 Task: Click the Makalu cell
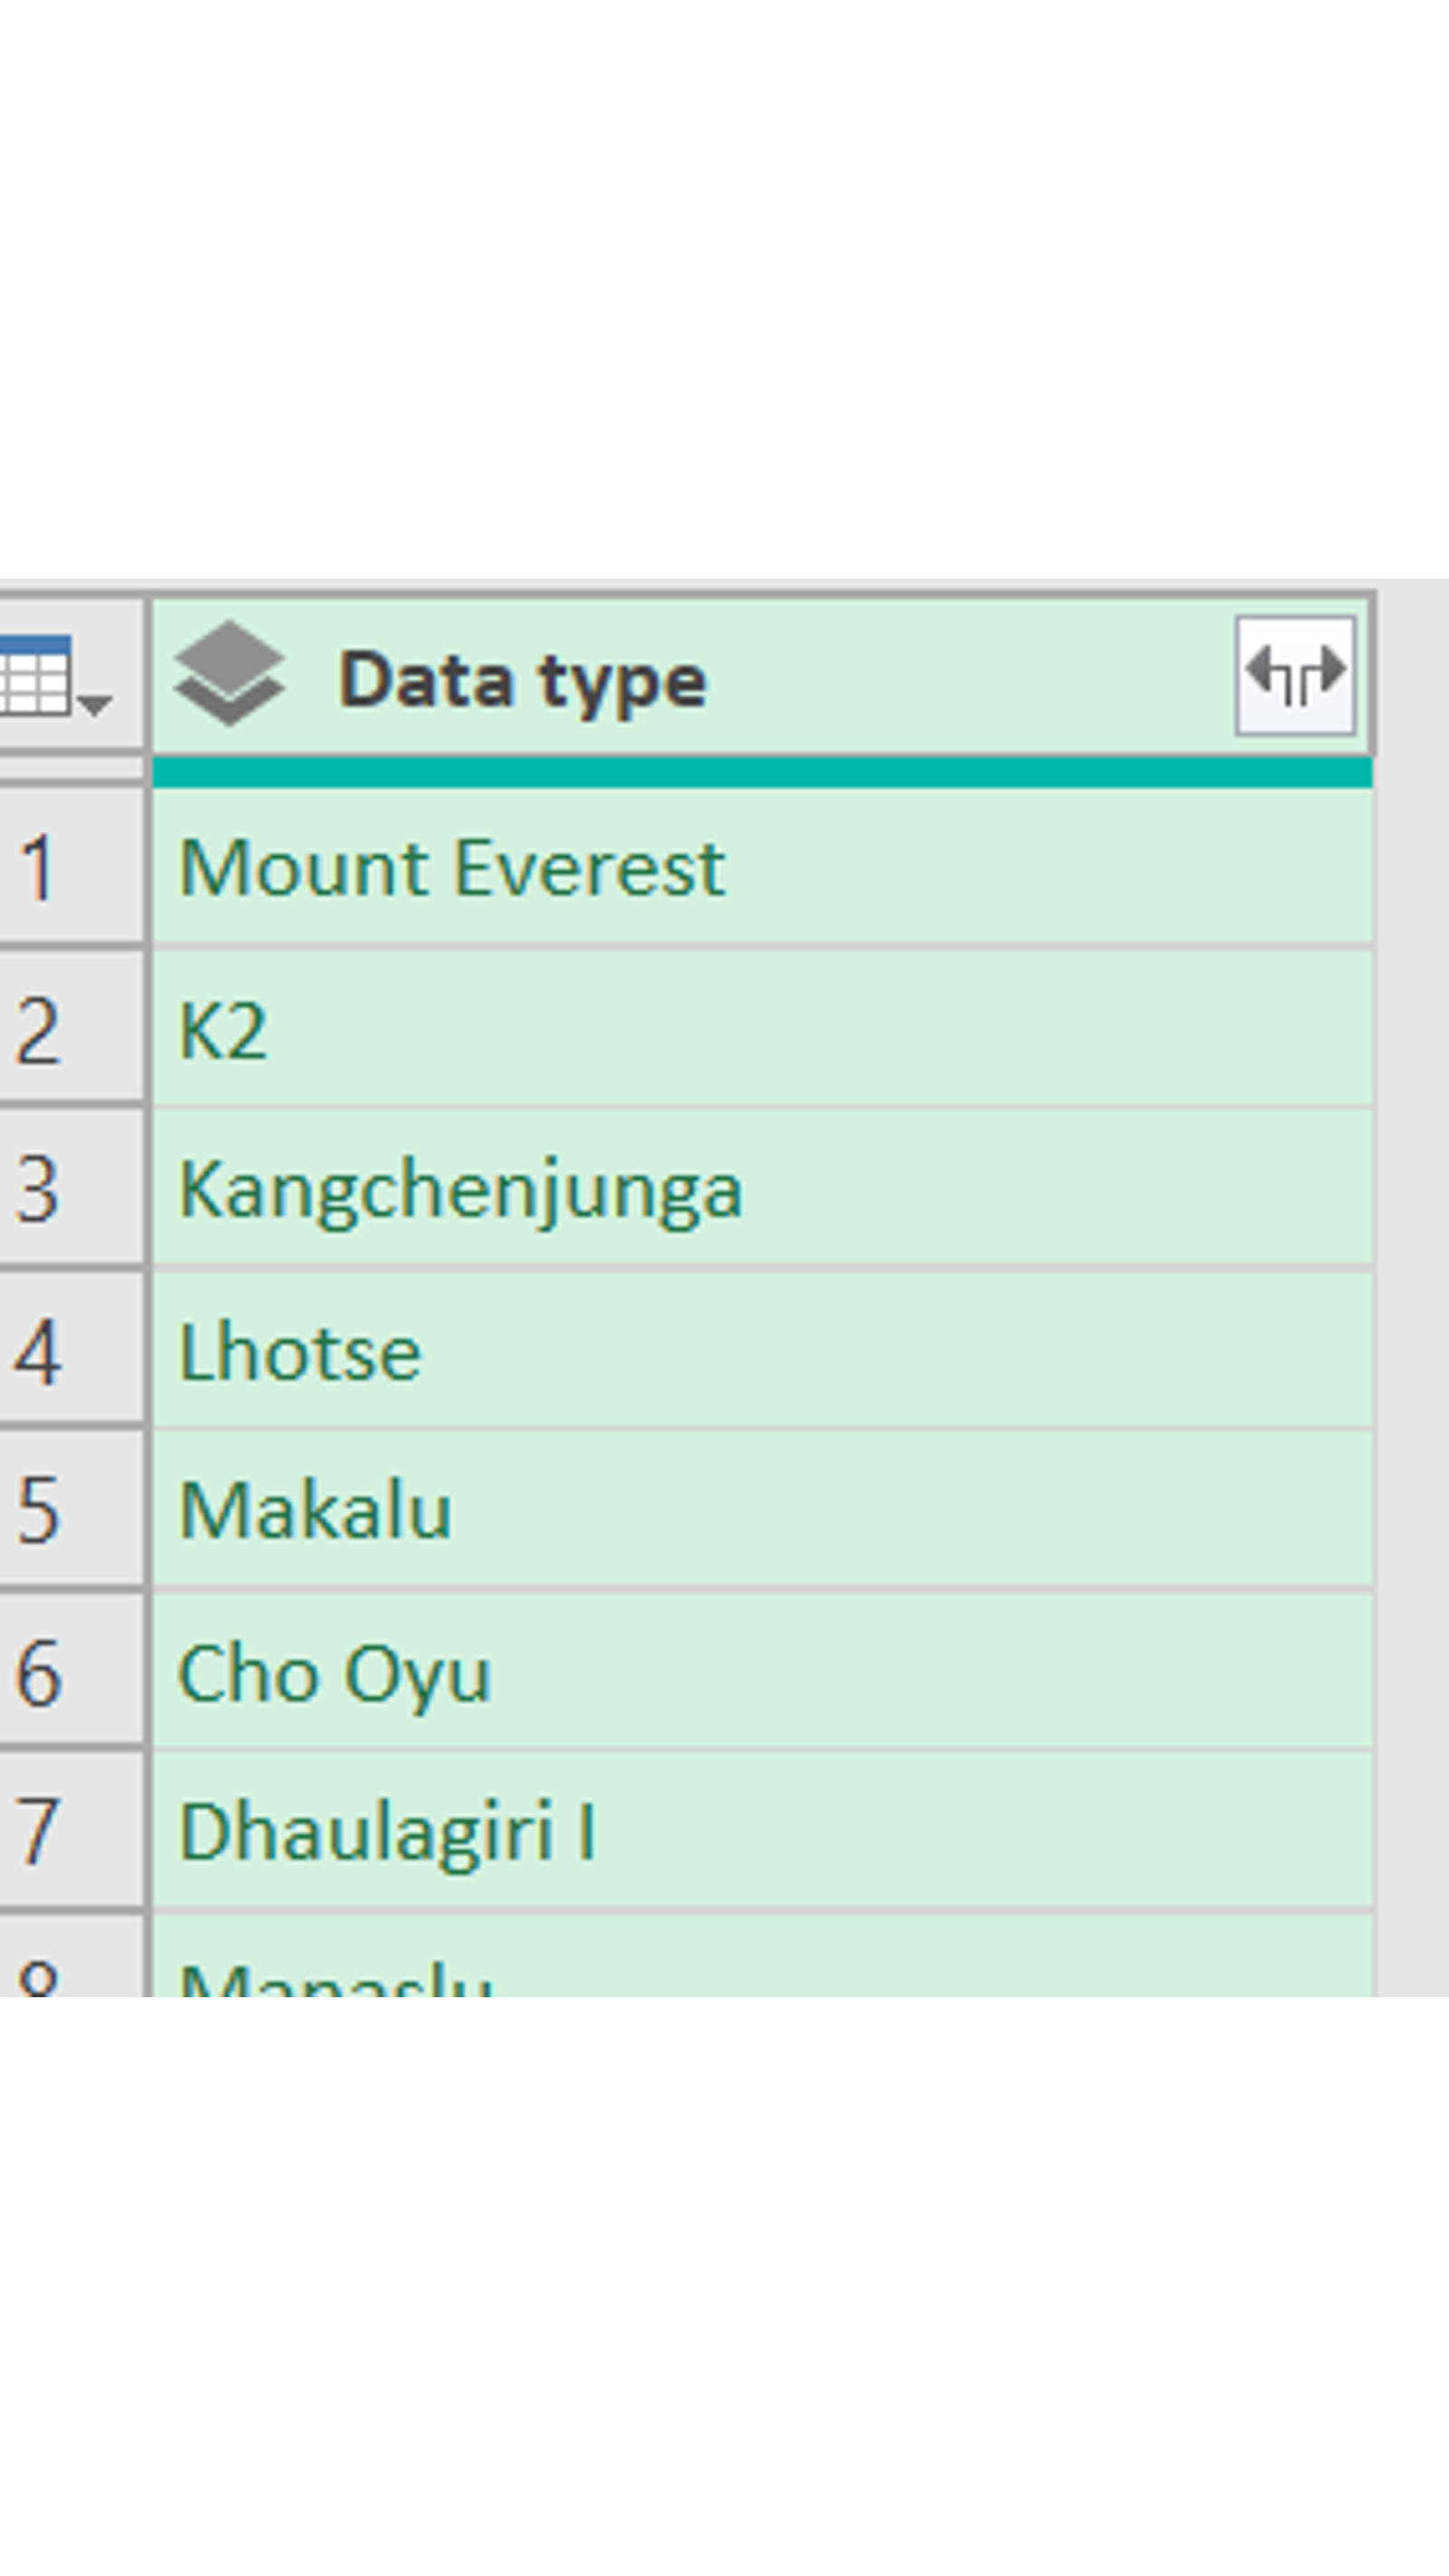pyautogui.click(x=762, y=1510)
